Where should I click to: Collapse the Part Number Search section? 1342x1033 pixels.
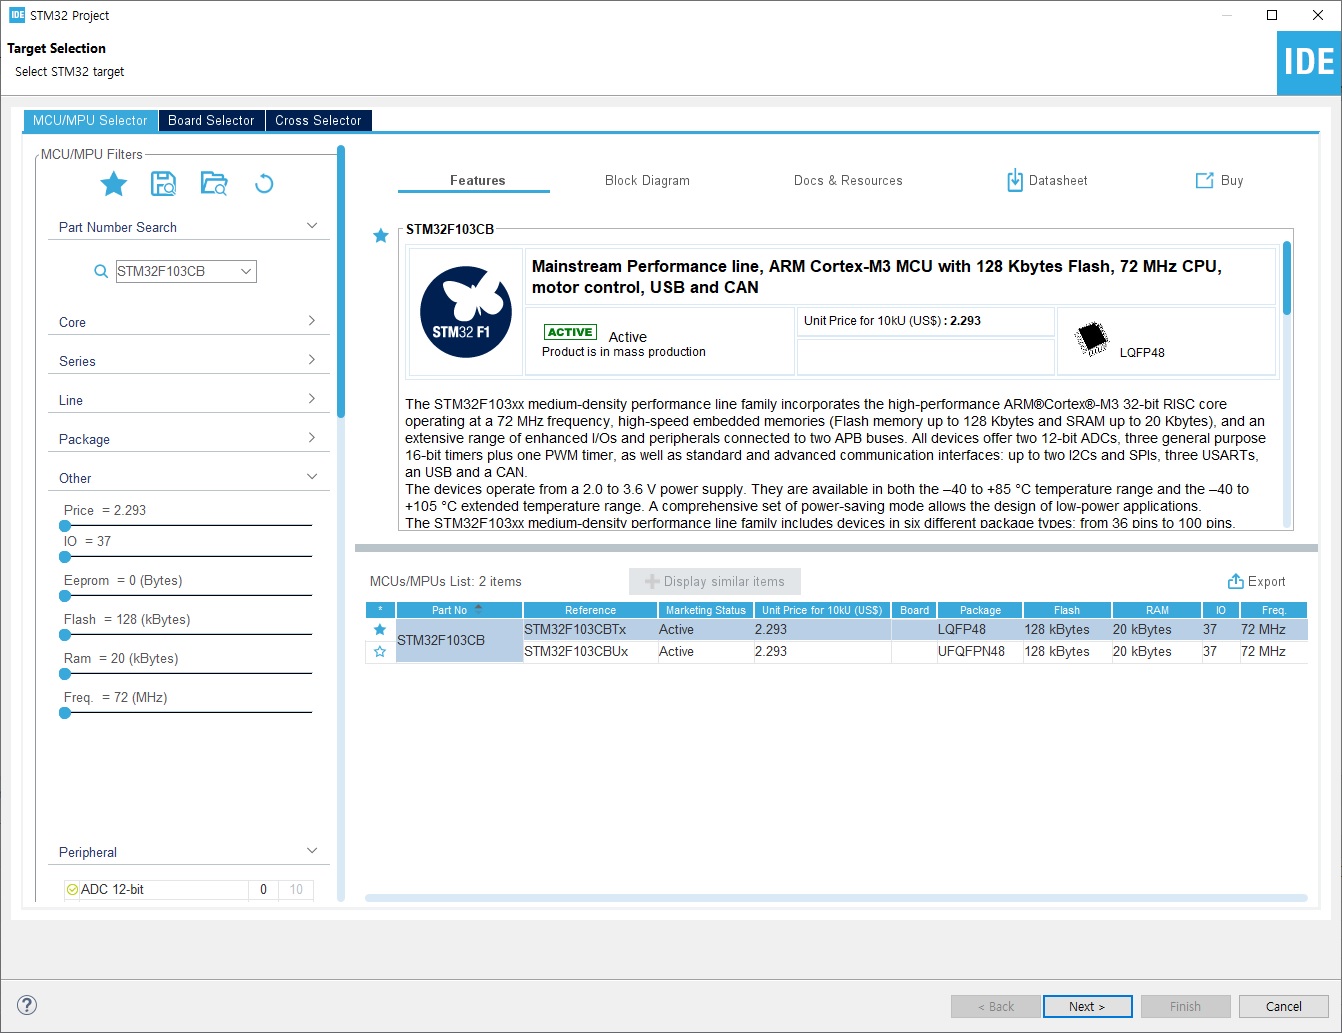tap(312, 226)
